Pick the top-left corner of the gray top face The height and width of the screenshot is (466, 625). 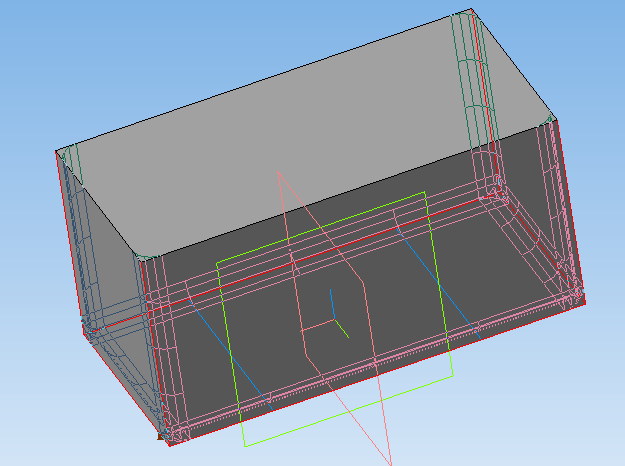click(57, 151)
